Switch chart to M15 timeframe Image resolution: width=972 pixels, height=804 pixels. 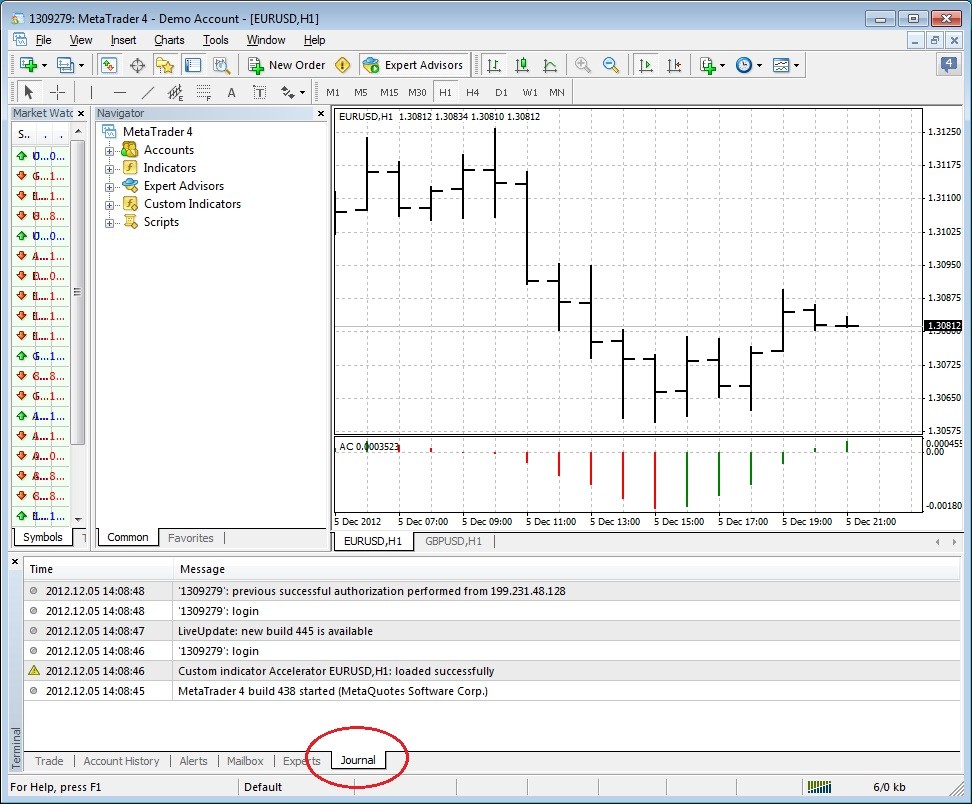389,92
